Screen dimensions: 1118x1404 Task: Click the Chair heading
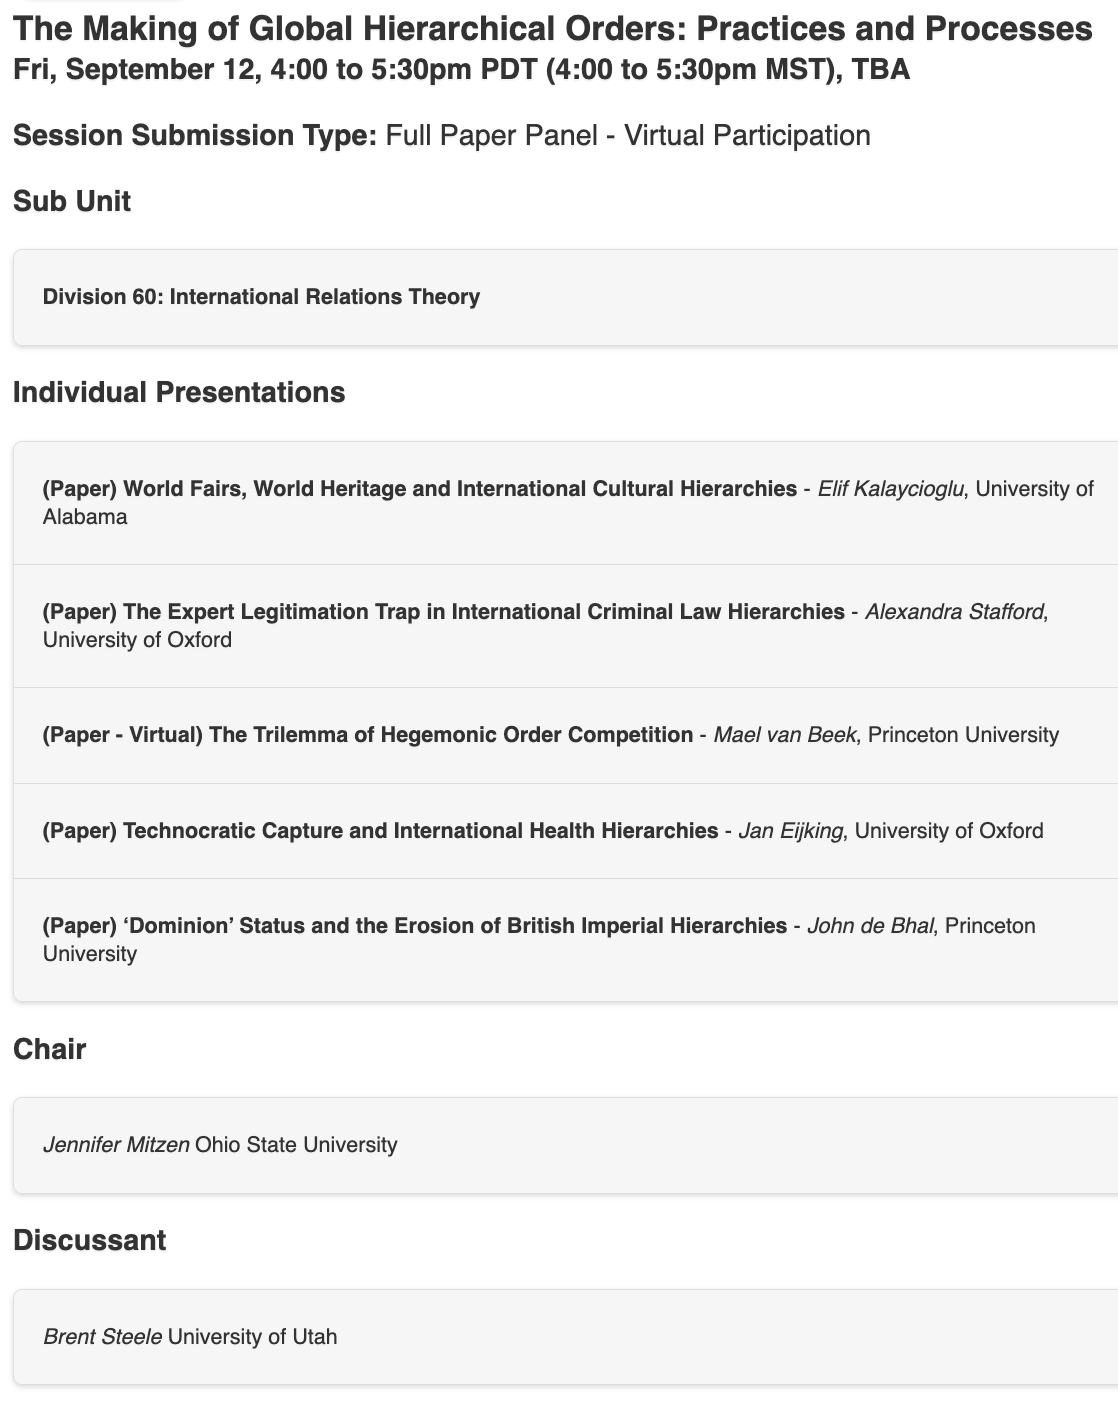[50, 1049]
